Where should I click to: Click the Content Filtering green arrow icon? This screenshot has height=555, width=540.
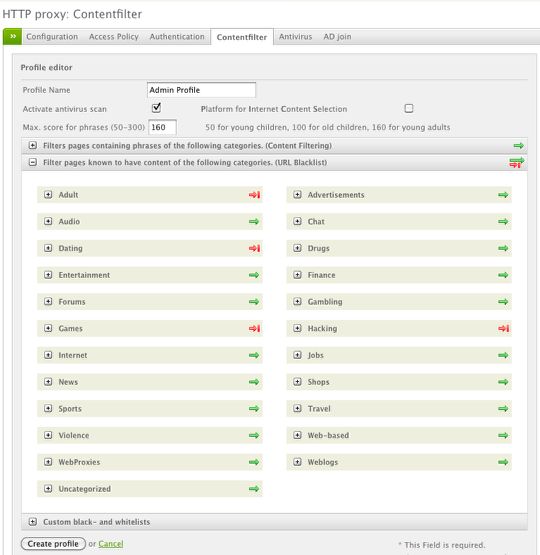click(x=519, y=145)
